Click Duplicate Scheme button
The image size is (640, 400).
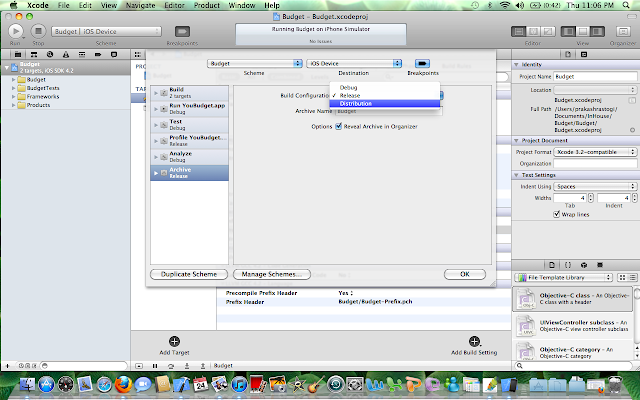point(189,274)
